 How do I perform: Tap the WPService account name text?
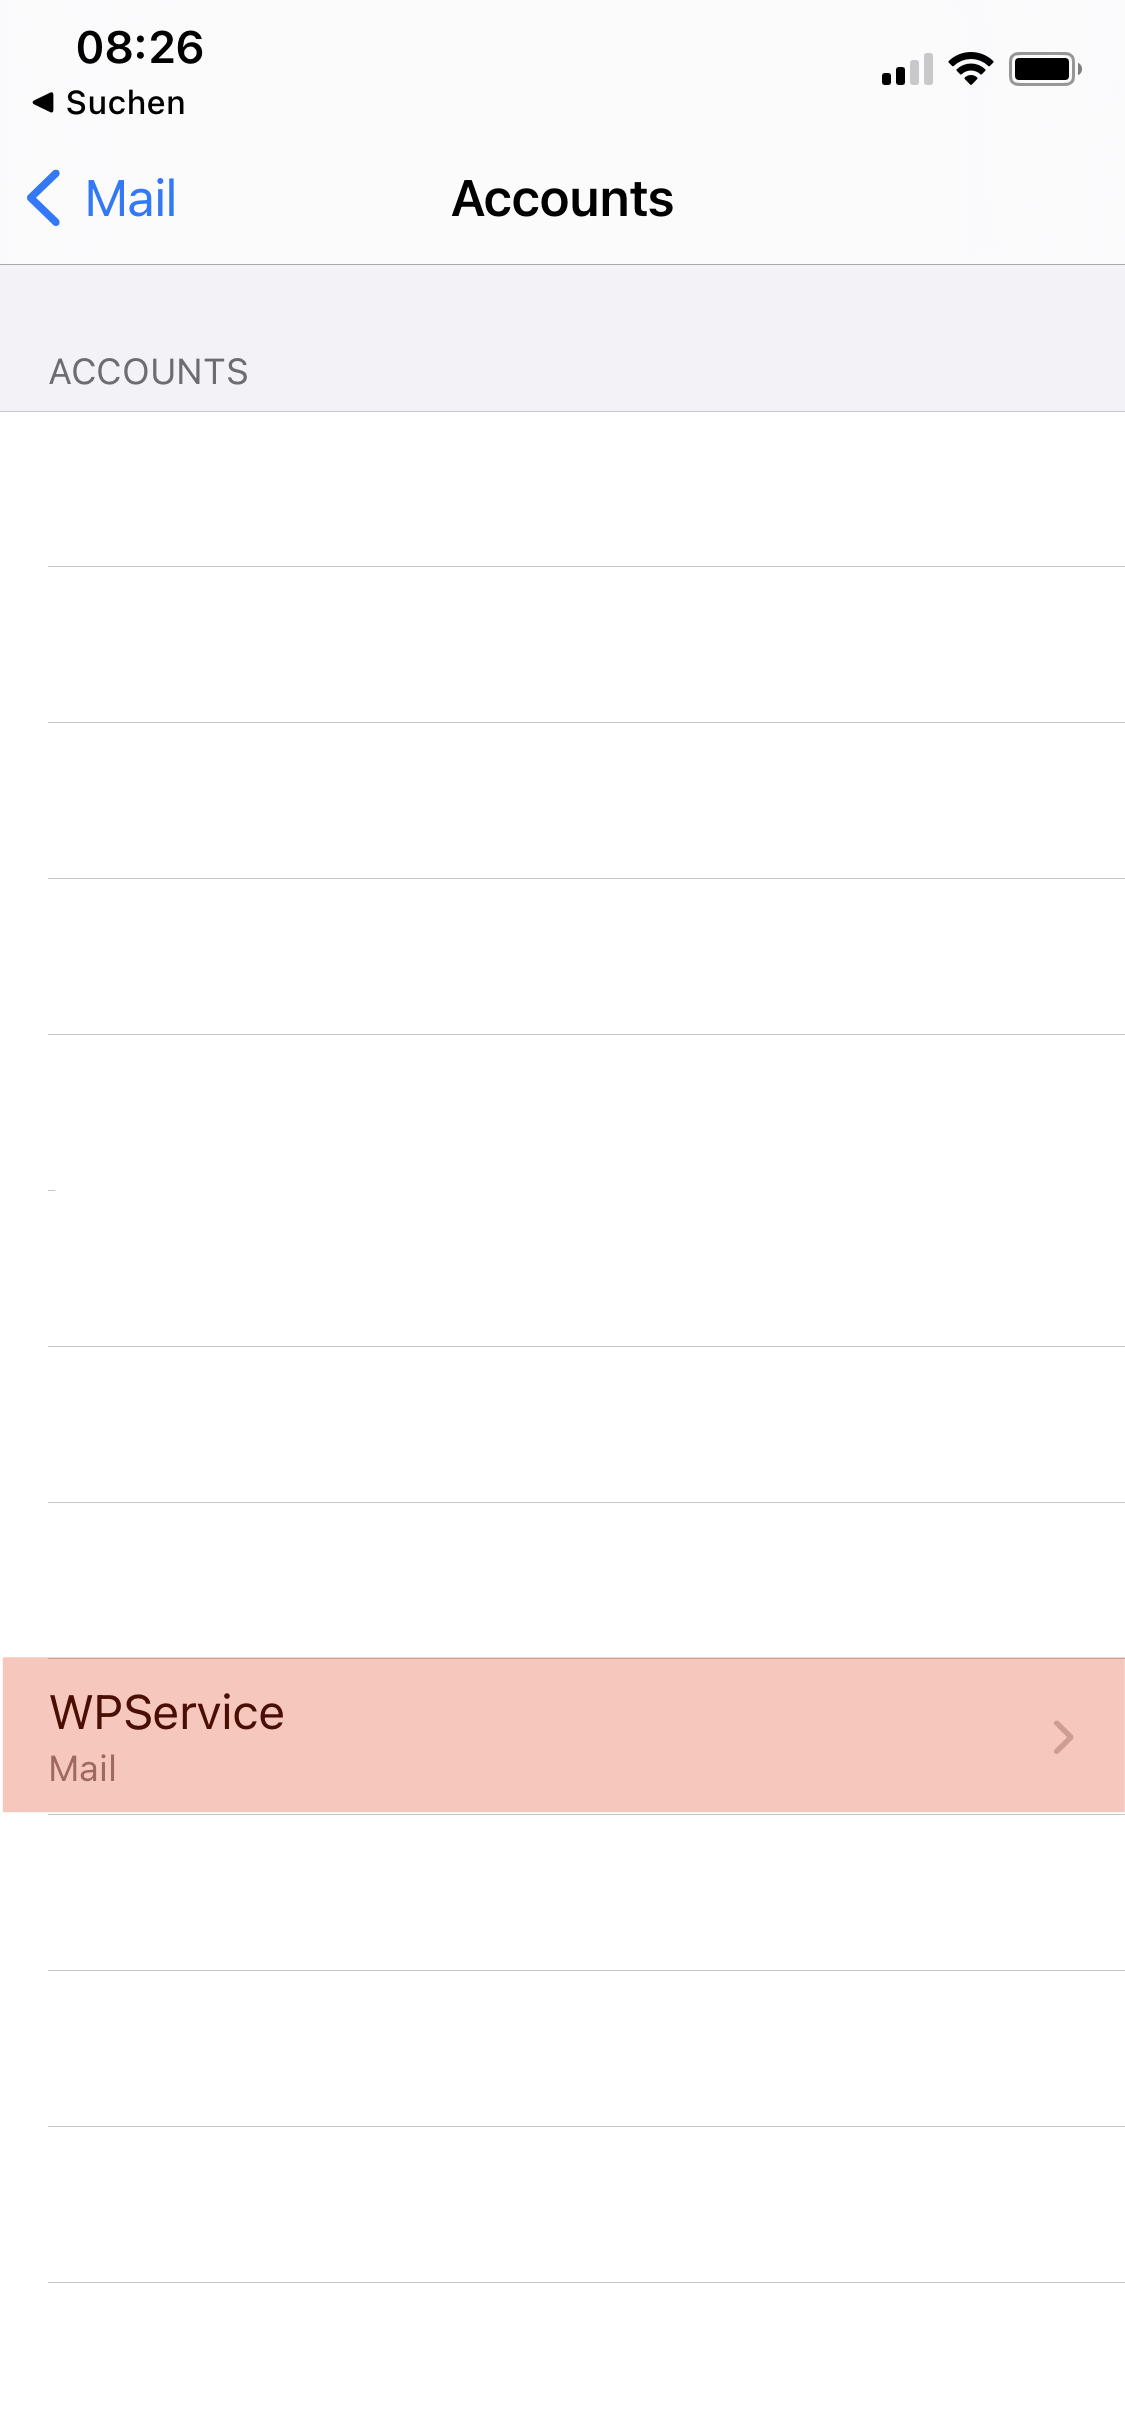coord(167,1712)
